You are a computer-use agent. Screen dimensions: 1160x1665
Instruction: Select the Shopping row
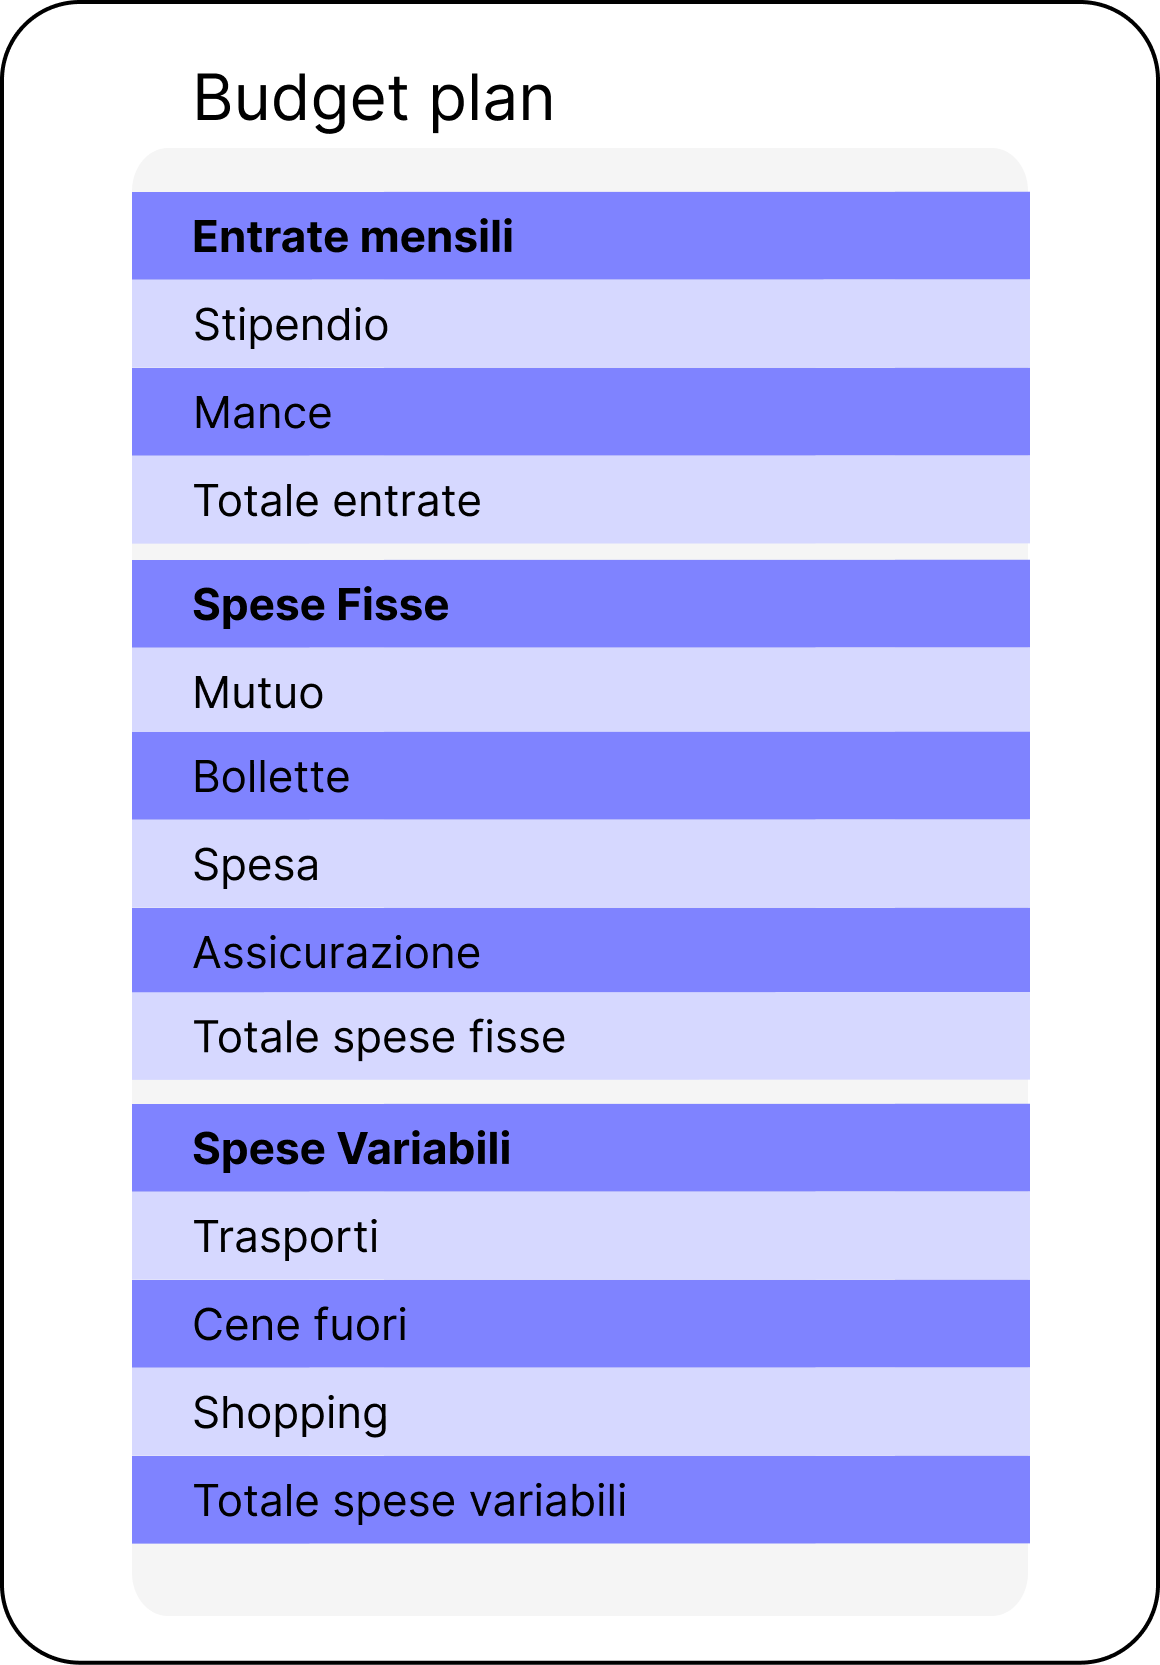(580, 1412)
